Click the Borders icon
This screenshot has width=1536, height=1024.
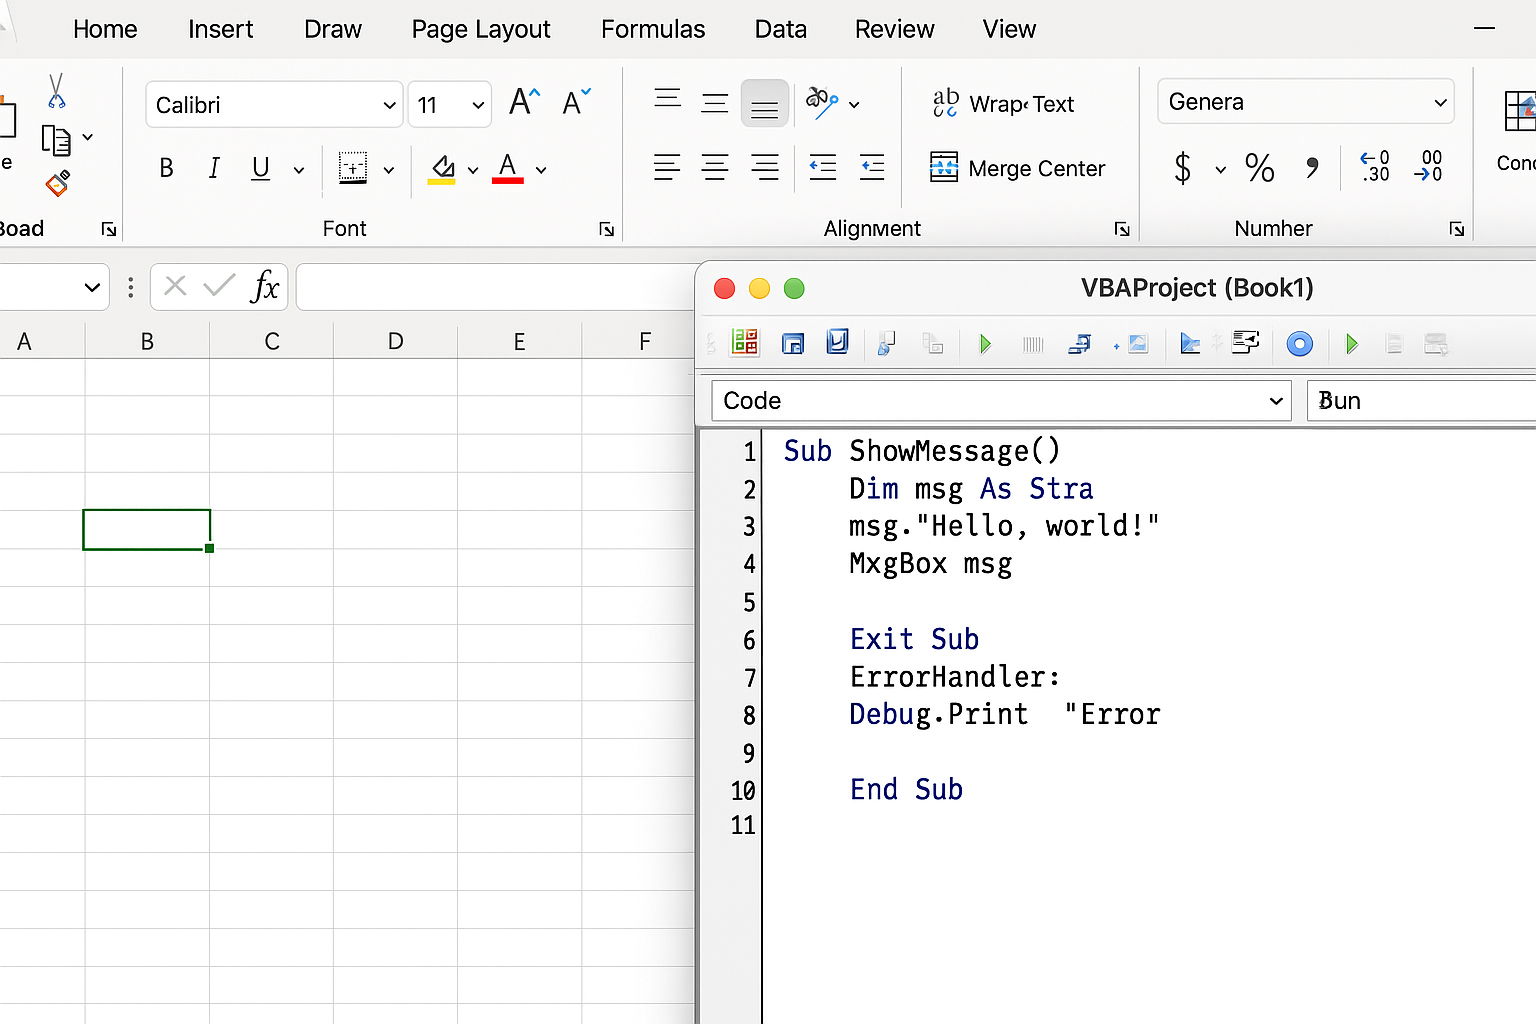(x=353, y=168)
